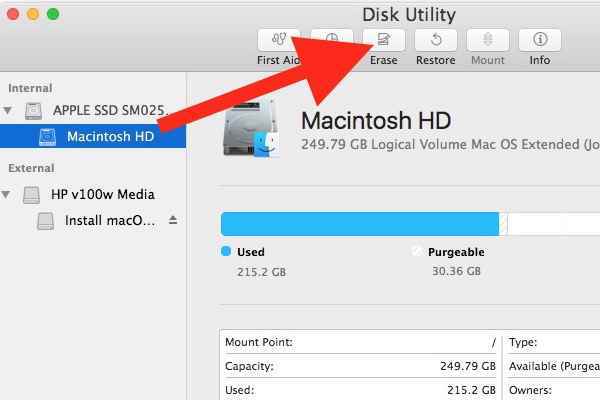This screenshot has height=400, width=600.
Task: Select Macintosh HD in the sidebar
Action: pyautogui.click(x=110, y=136)
